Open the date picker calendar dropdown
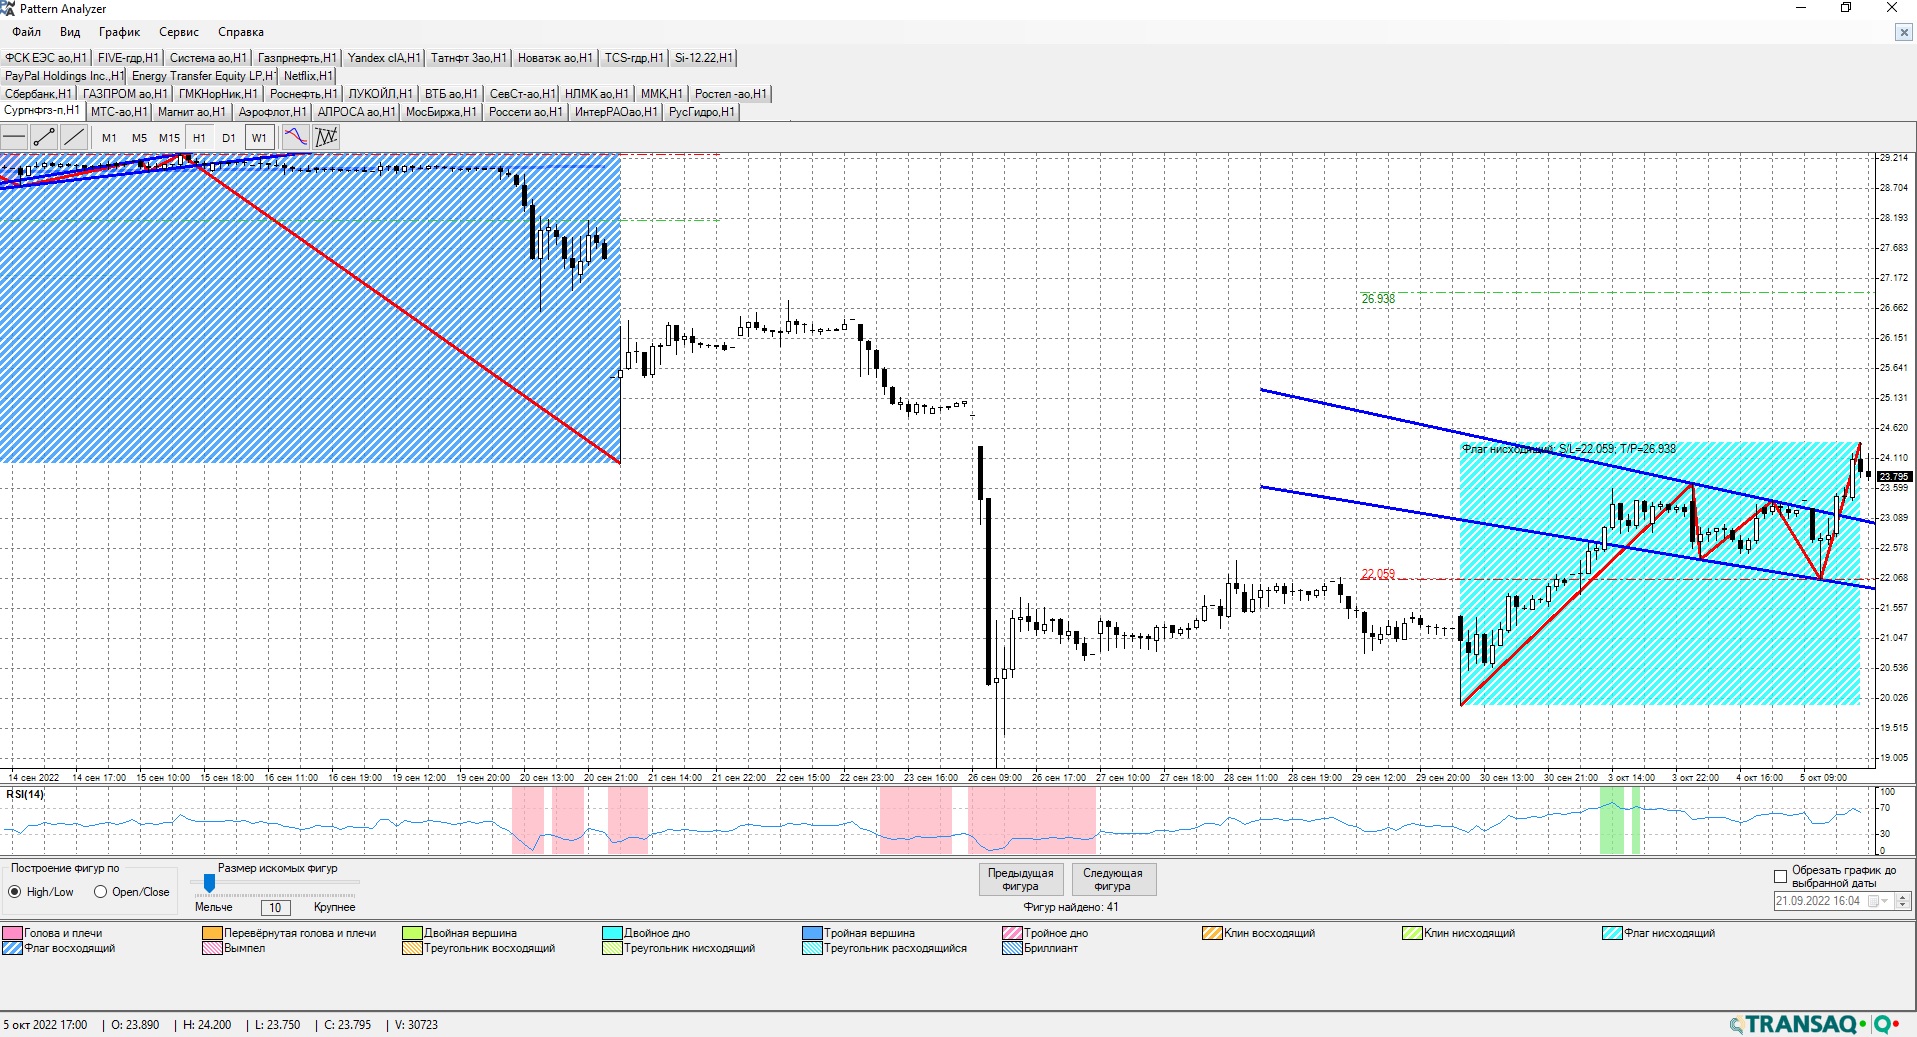This screenshot has width=1917, height=1037. pos(1884,901)
